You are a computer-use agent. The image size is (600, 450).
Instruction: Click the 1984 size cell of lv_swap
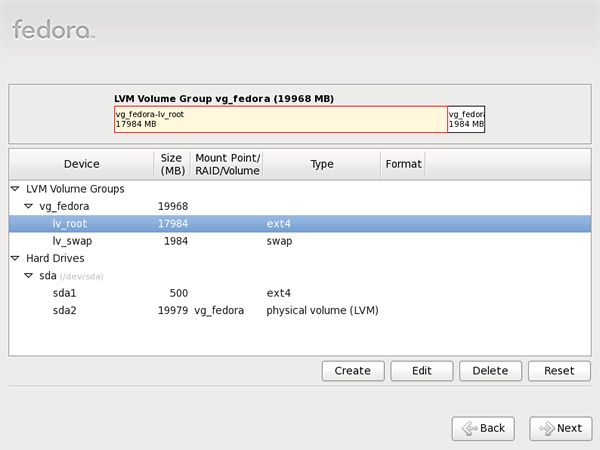(176, 241)
